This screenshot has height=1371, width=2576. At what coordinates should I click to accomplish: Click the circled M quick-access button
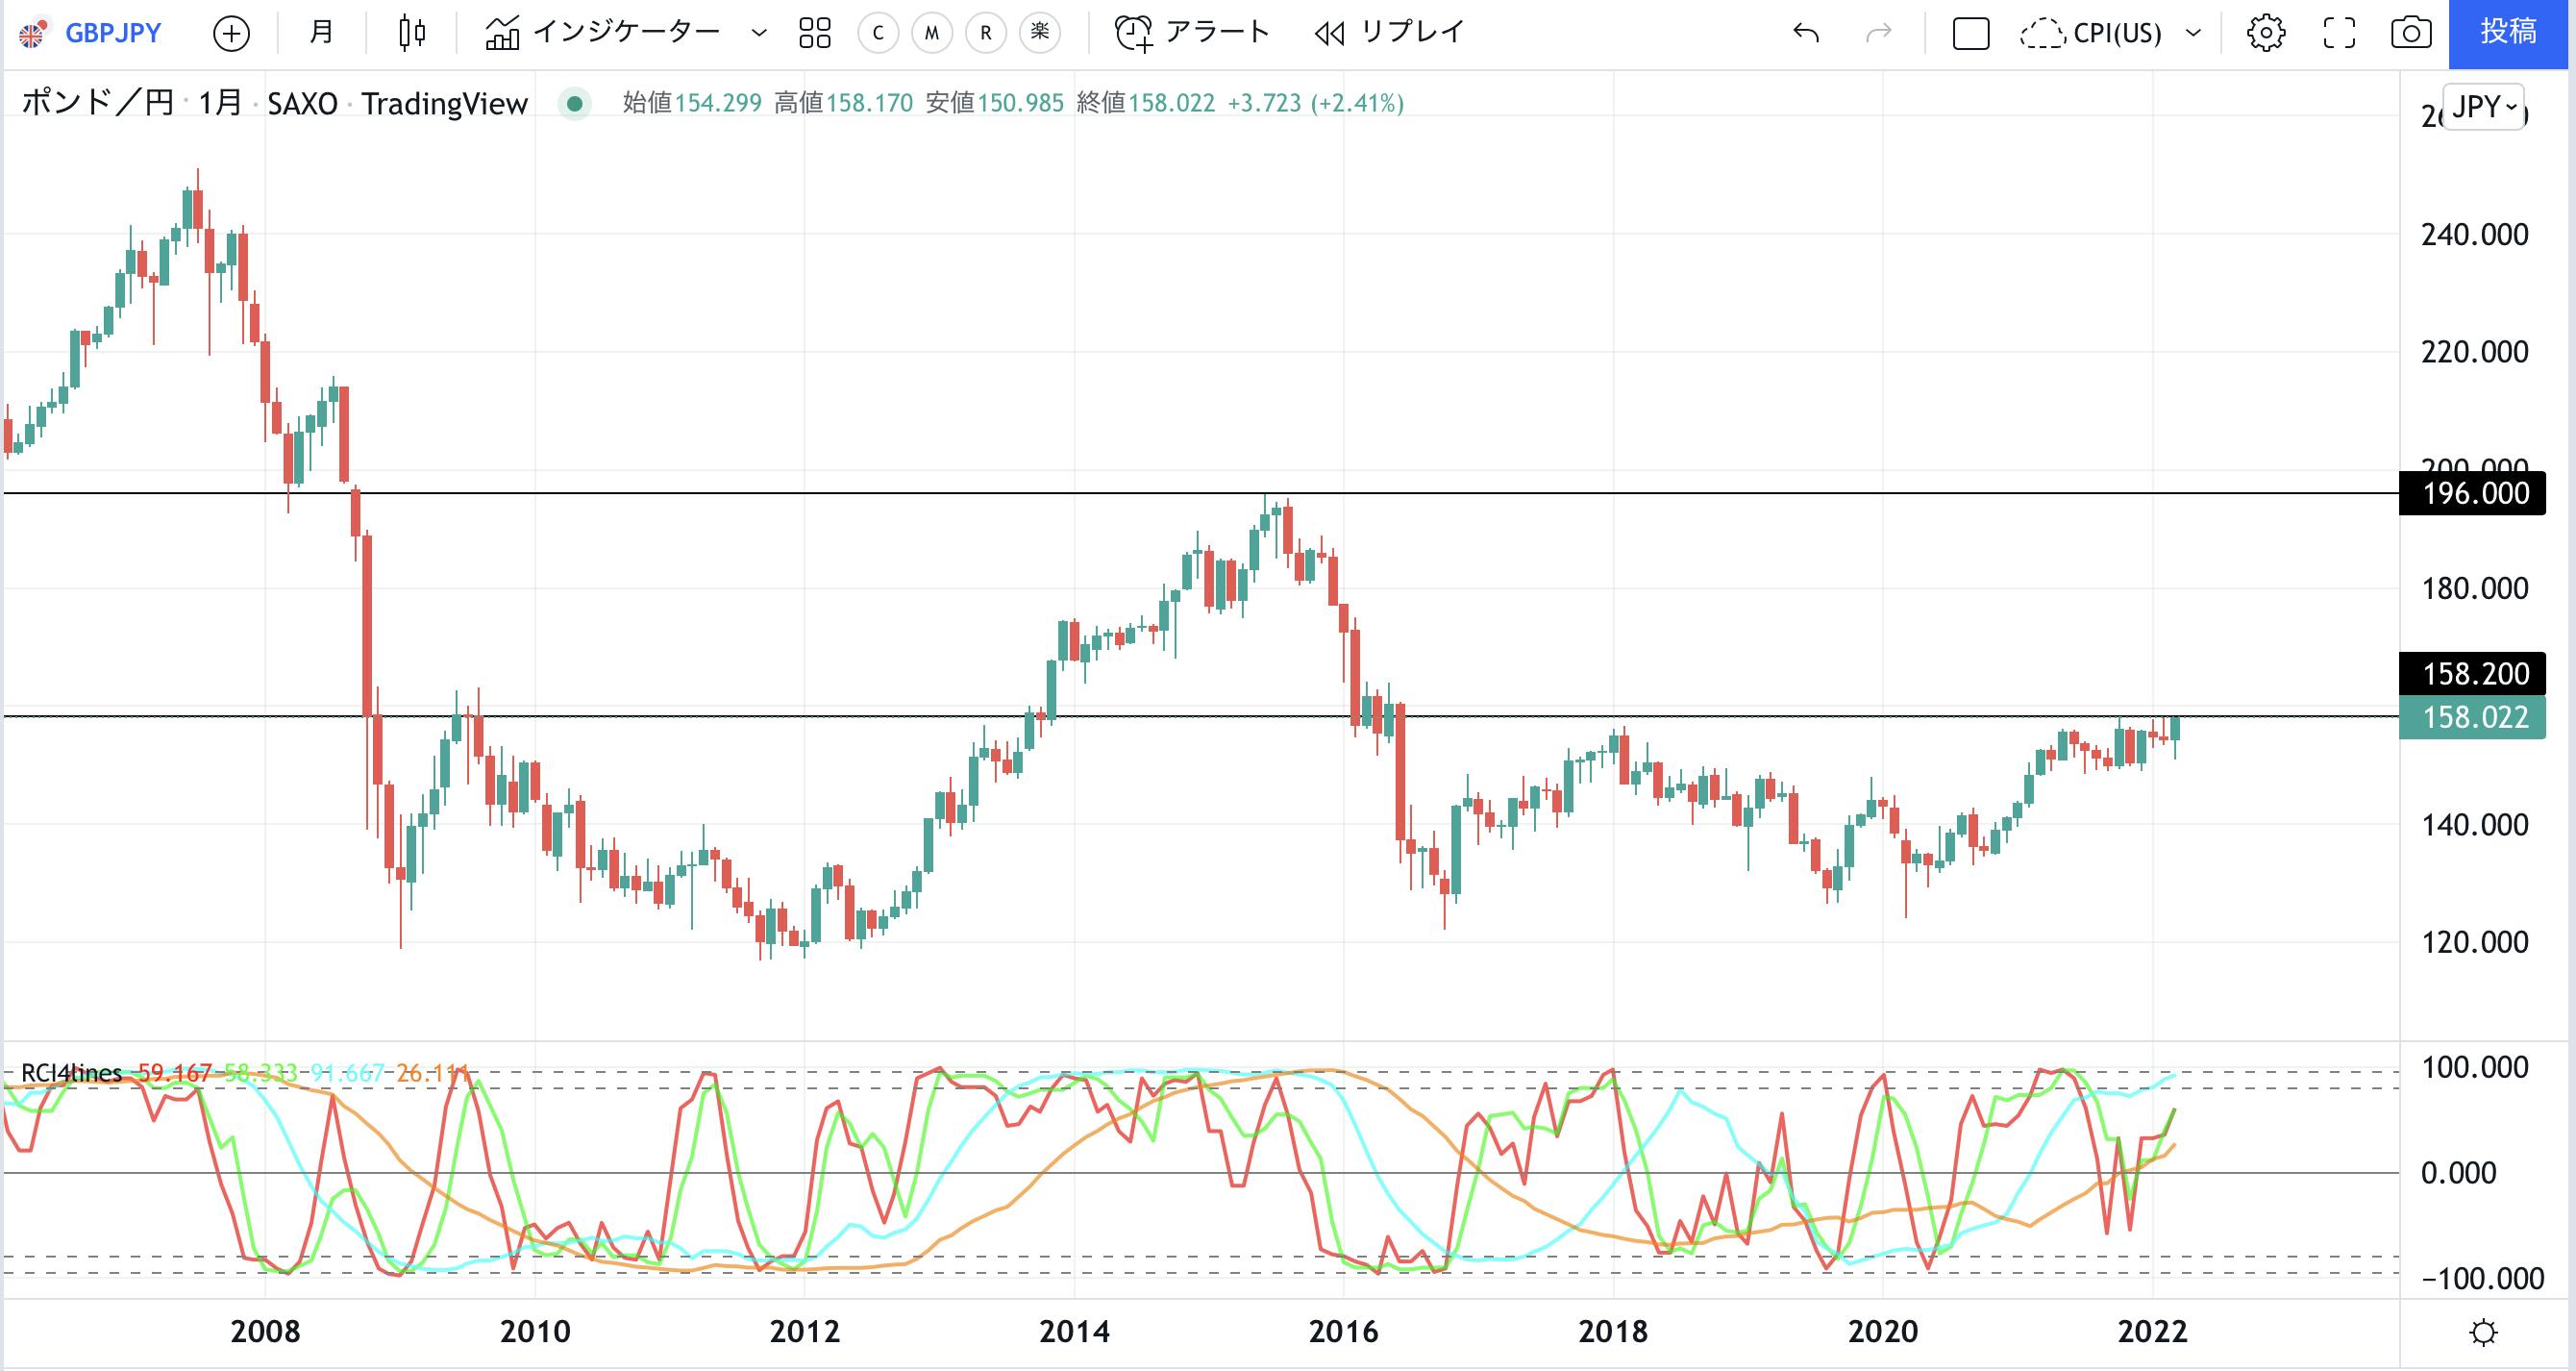pos(932,33)
